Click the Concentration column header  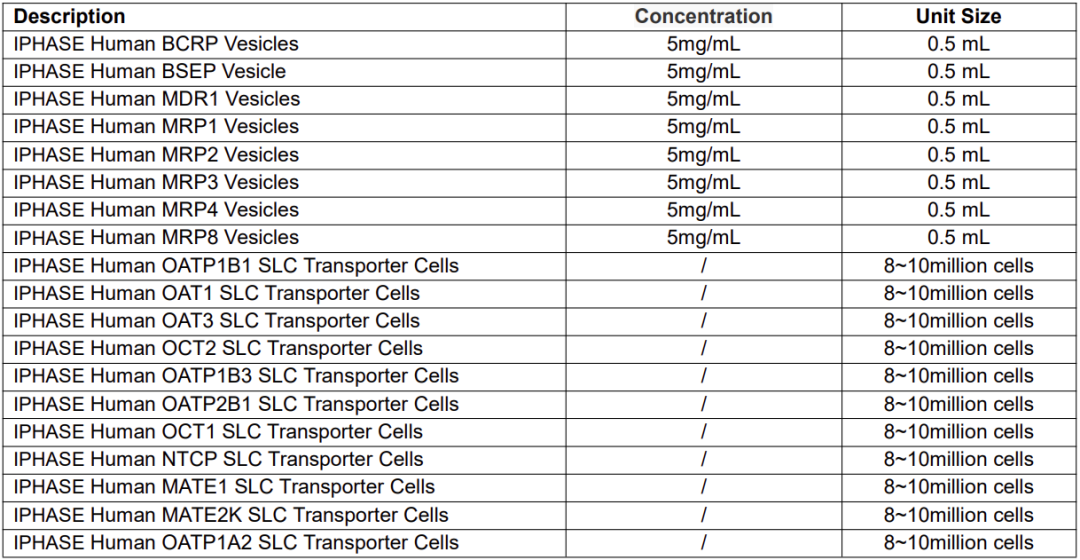703,17
